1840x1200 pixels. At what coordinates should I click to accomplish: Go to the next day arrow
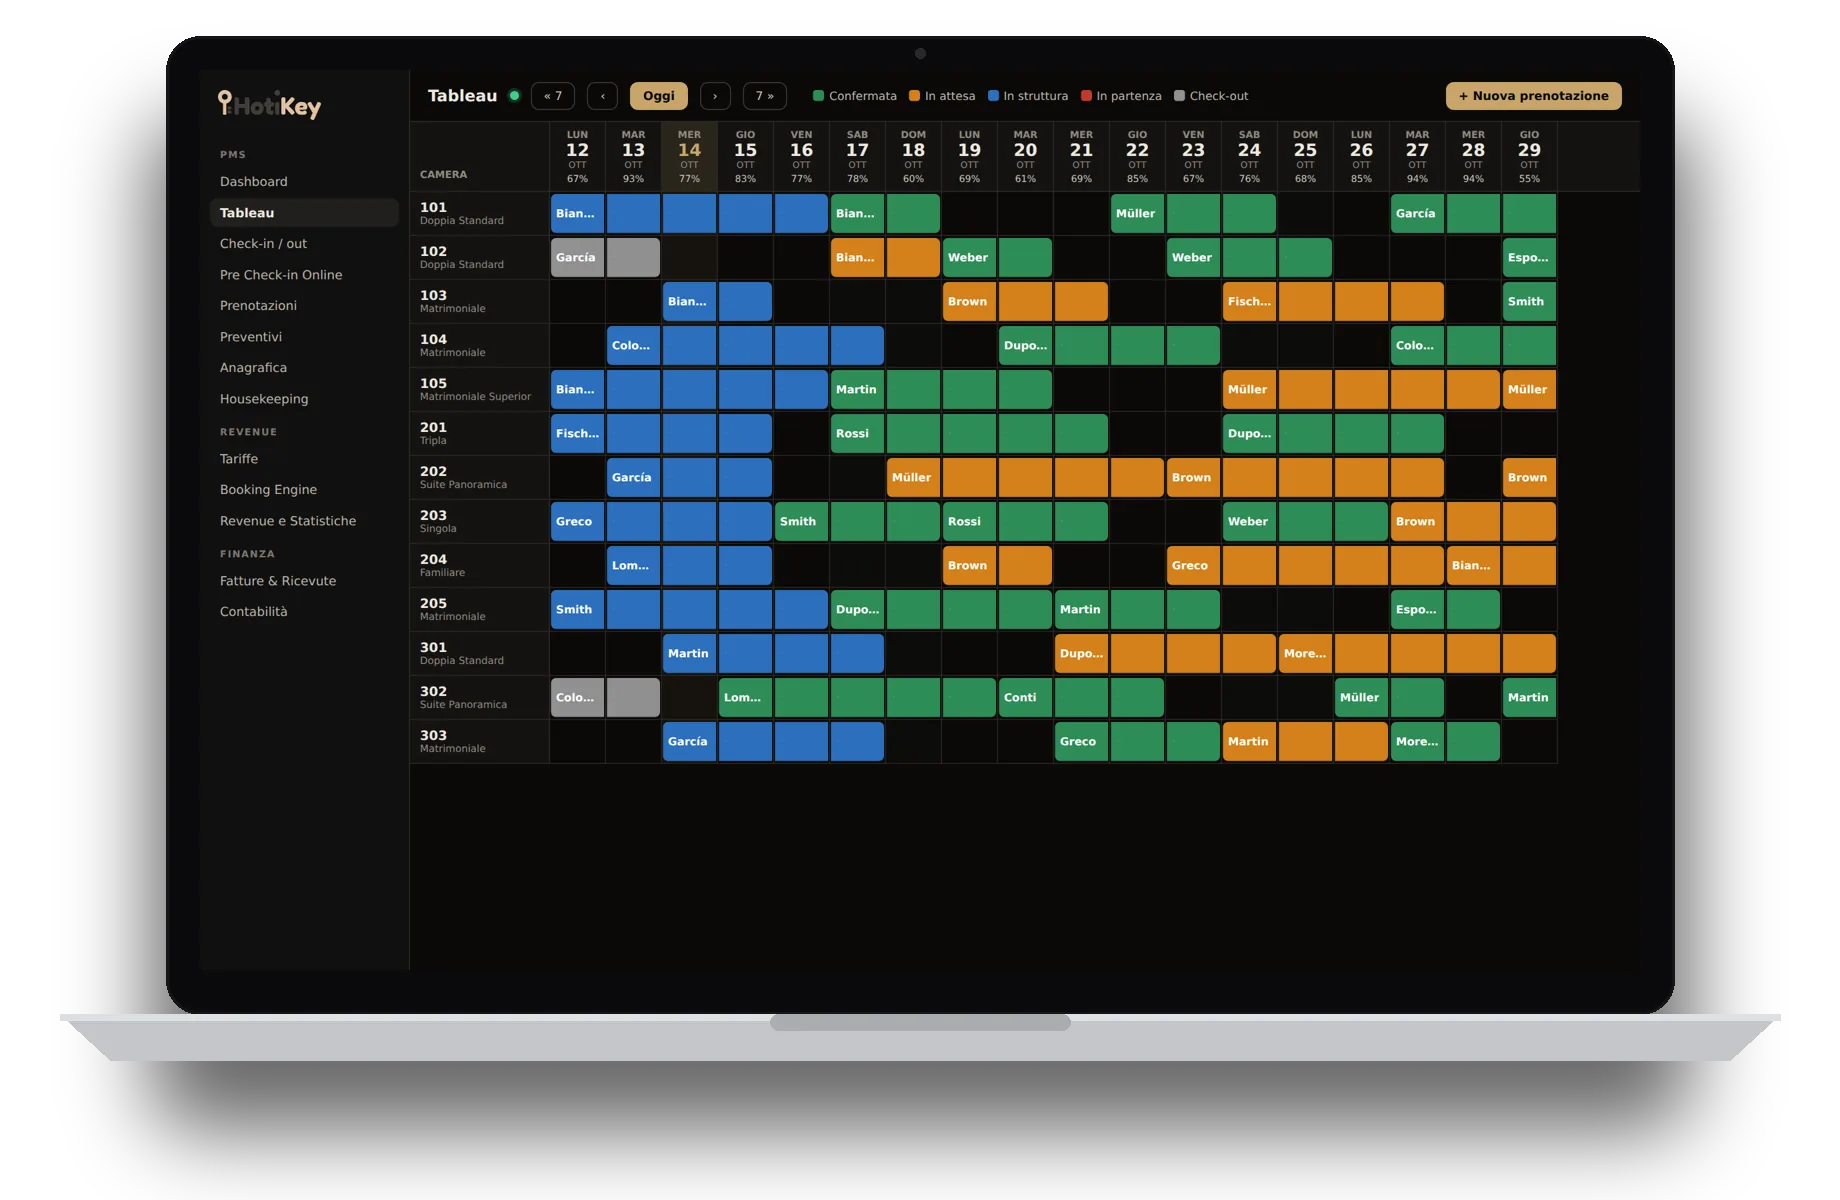pos(715,96)
